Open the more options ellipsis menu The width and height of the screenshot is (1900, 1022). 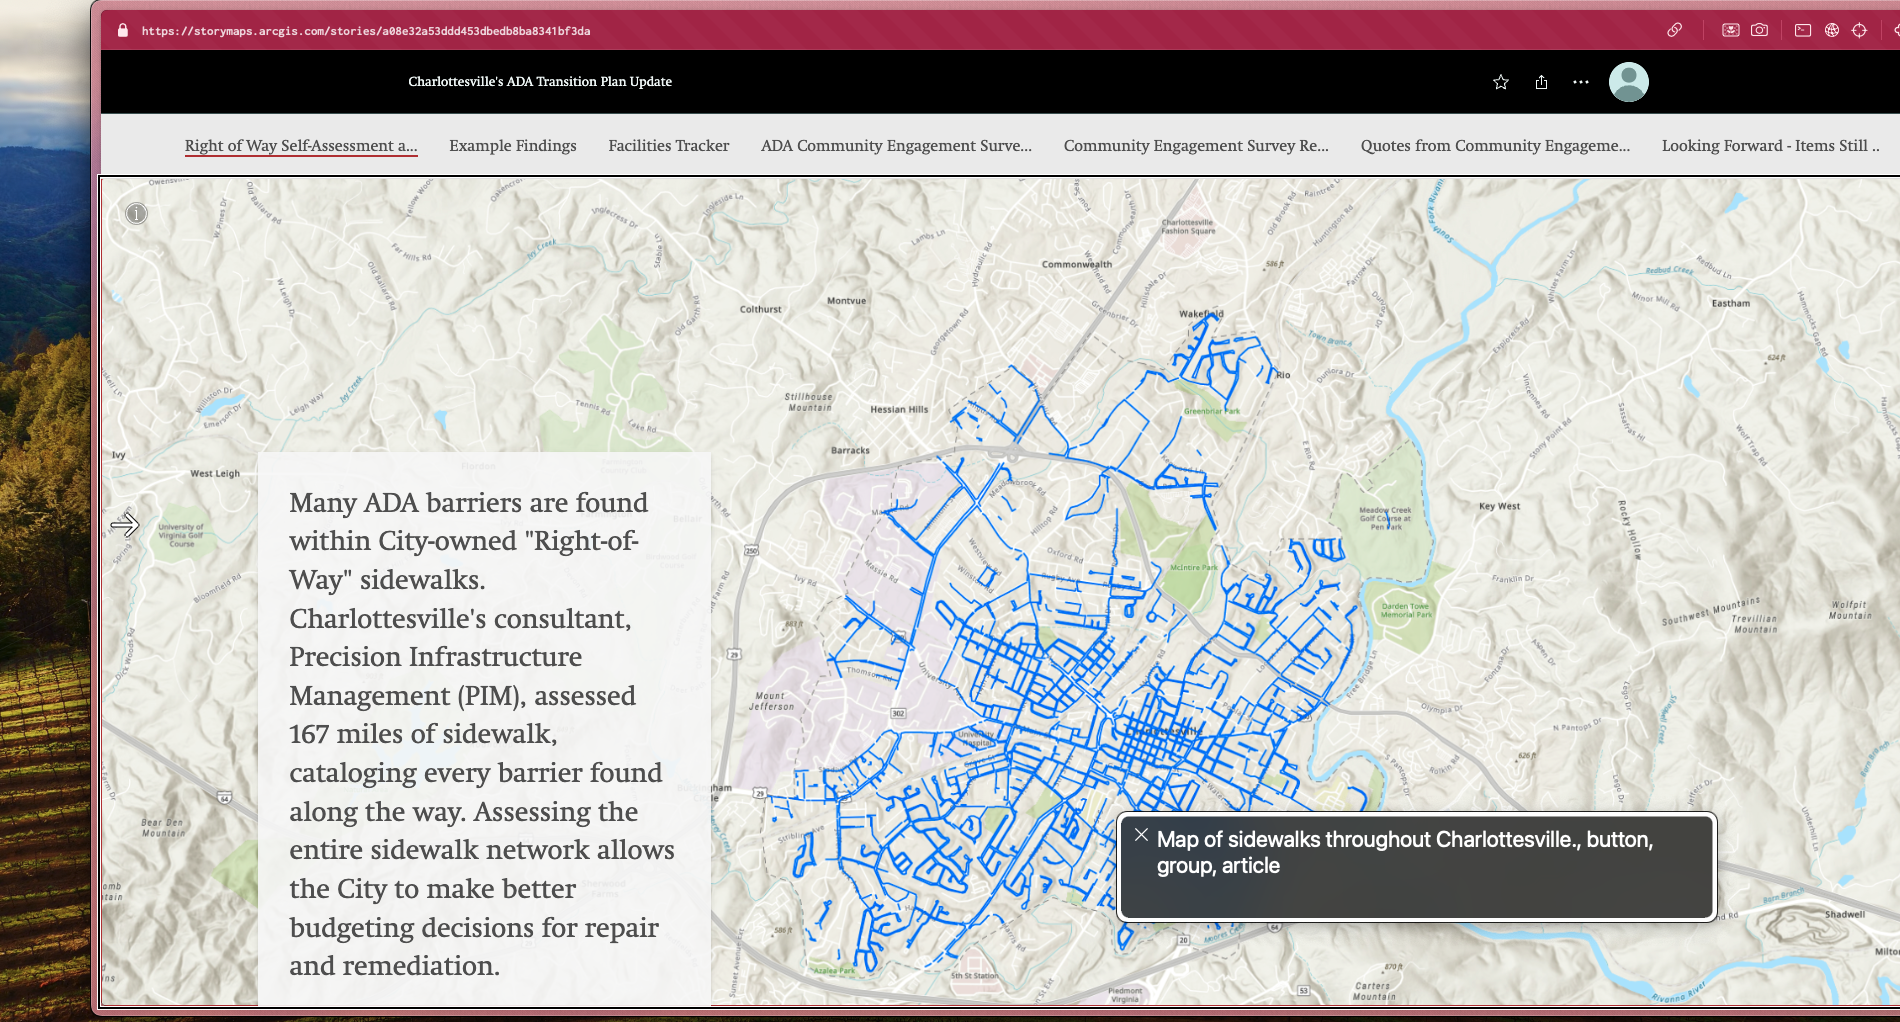(1580, 81)
